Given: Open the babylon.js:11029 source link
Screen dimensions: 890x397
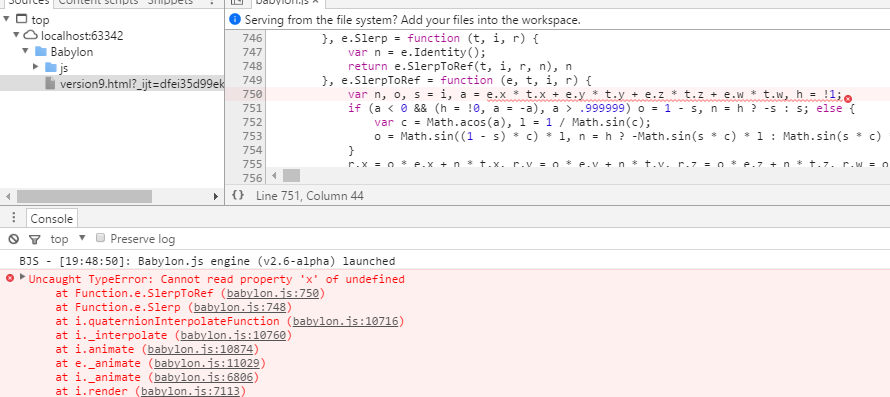Looking at the screenshot, I should point(207,363).
